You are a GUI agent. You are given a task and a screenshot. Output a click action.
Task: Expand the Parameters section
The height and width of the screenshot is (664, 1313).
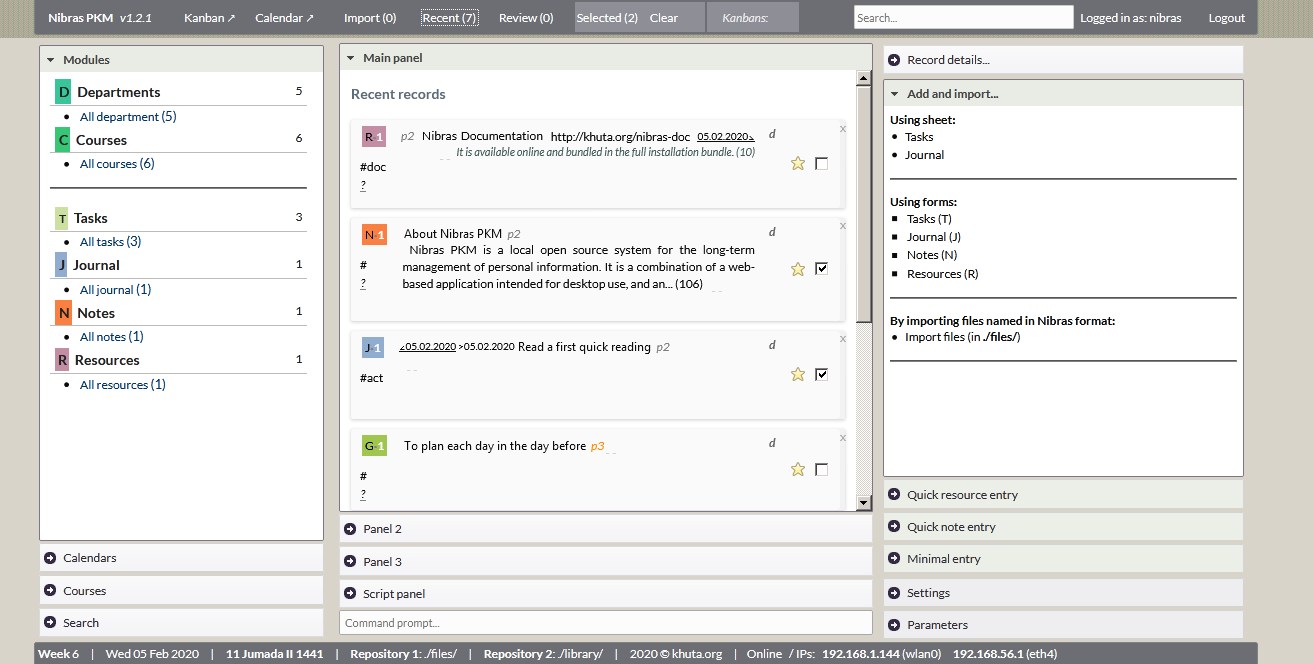coord(1063,625)
